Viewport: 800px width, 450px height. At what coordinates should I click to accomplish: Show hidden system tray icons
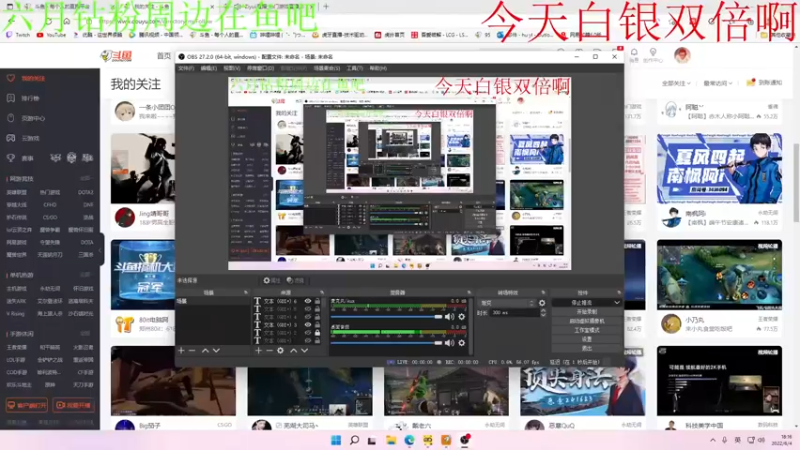pos(712,440)
